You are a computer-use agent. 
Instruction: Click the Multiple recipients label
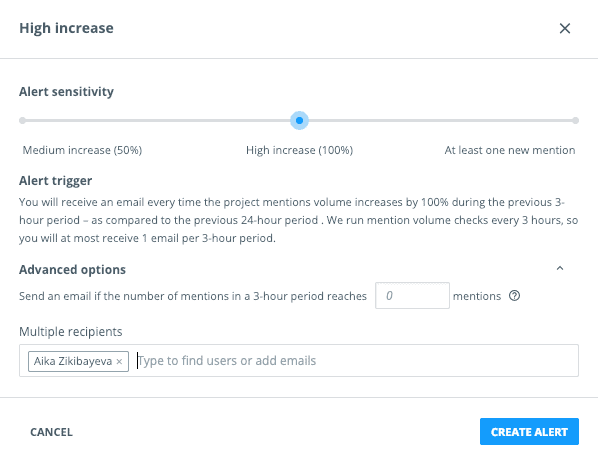coord(71,332)
